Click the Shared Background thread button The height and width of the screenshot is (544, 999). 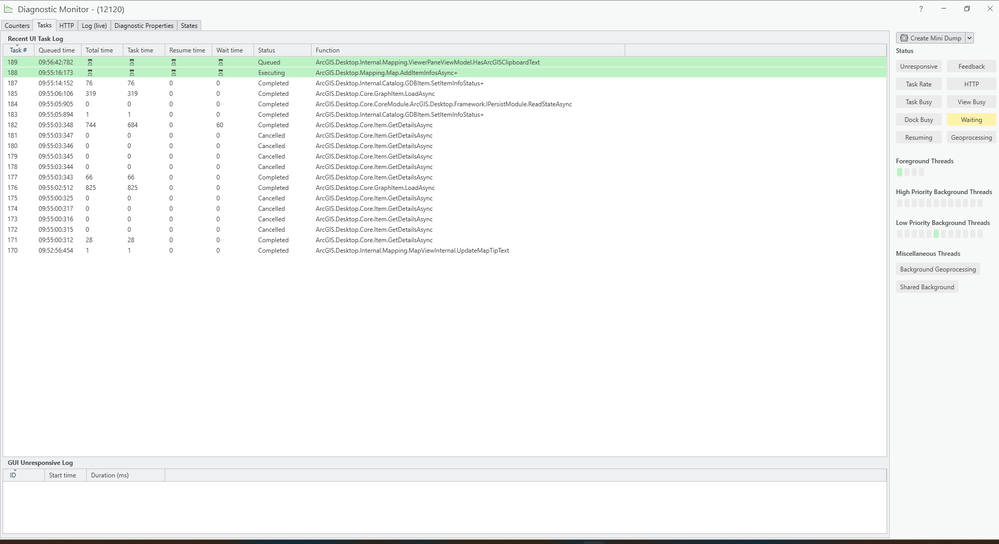[927, 287]
